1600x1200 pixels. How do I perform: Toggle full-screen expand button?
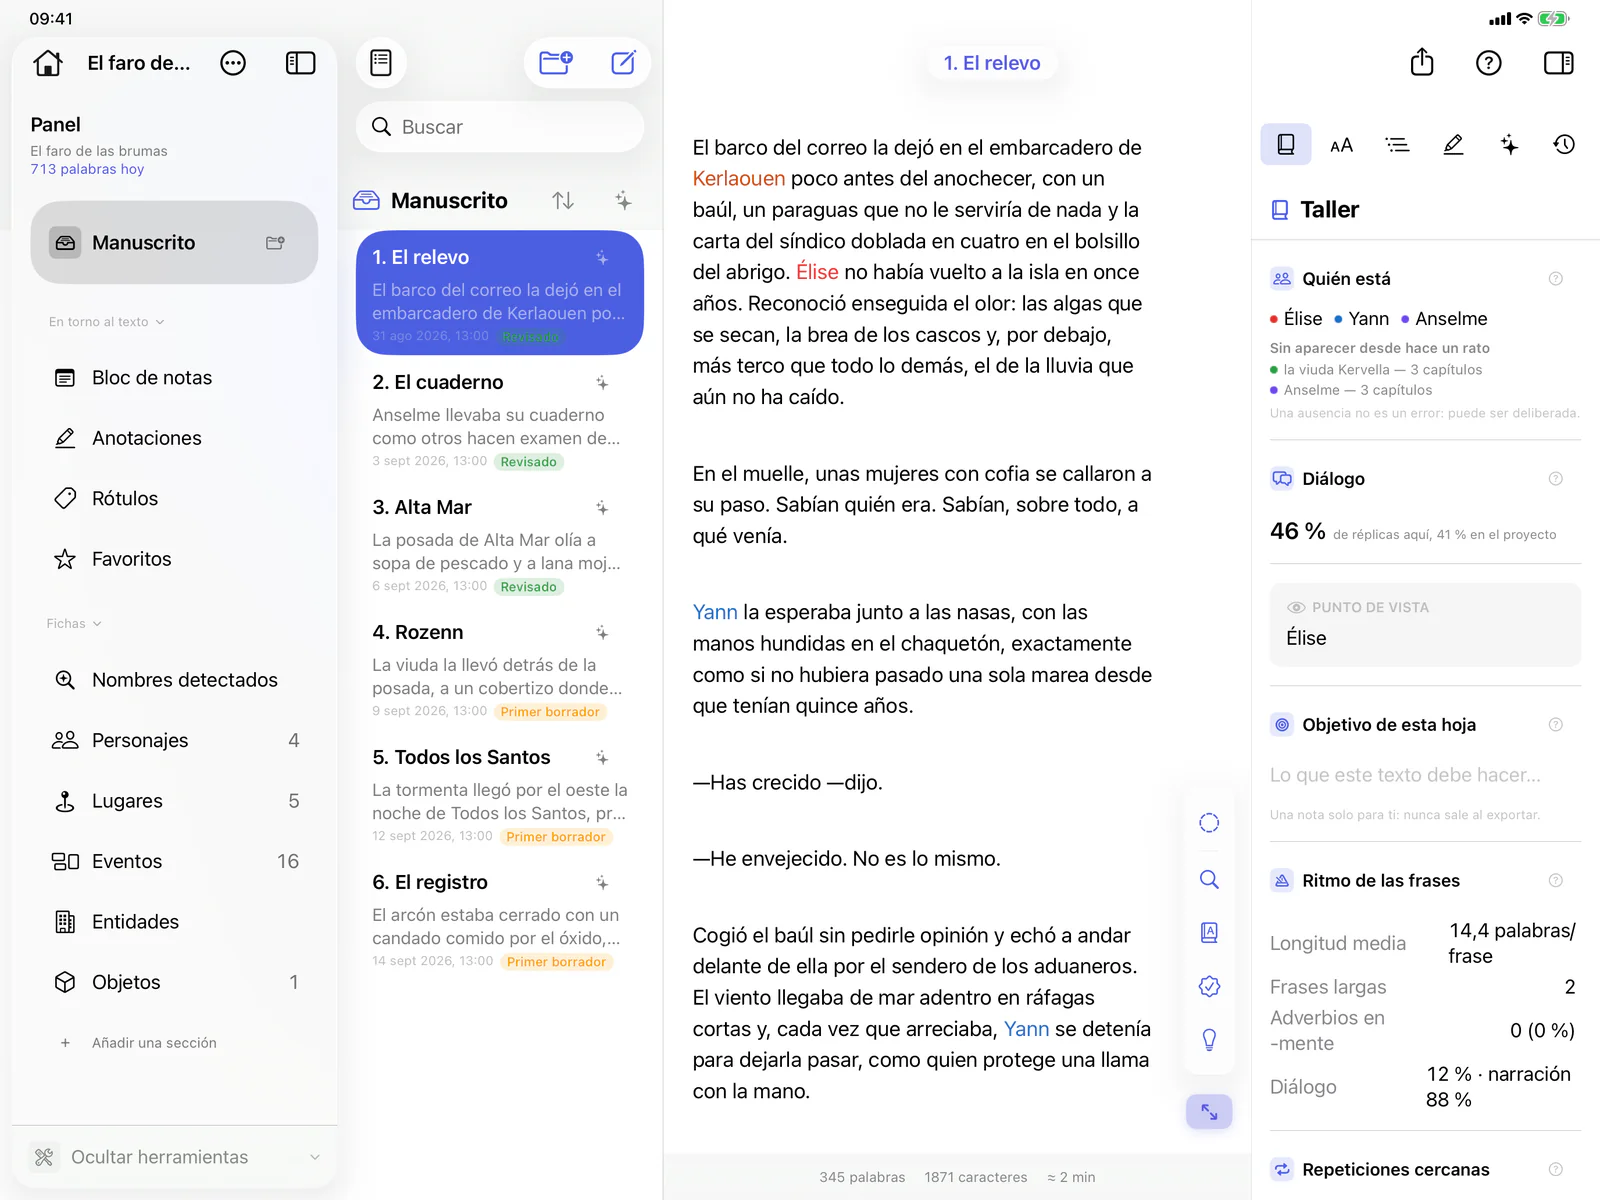pyautogui.click(x=1209, y=1112)
